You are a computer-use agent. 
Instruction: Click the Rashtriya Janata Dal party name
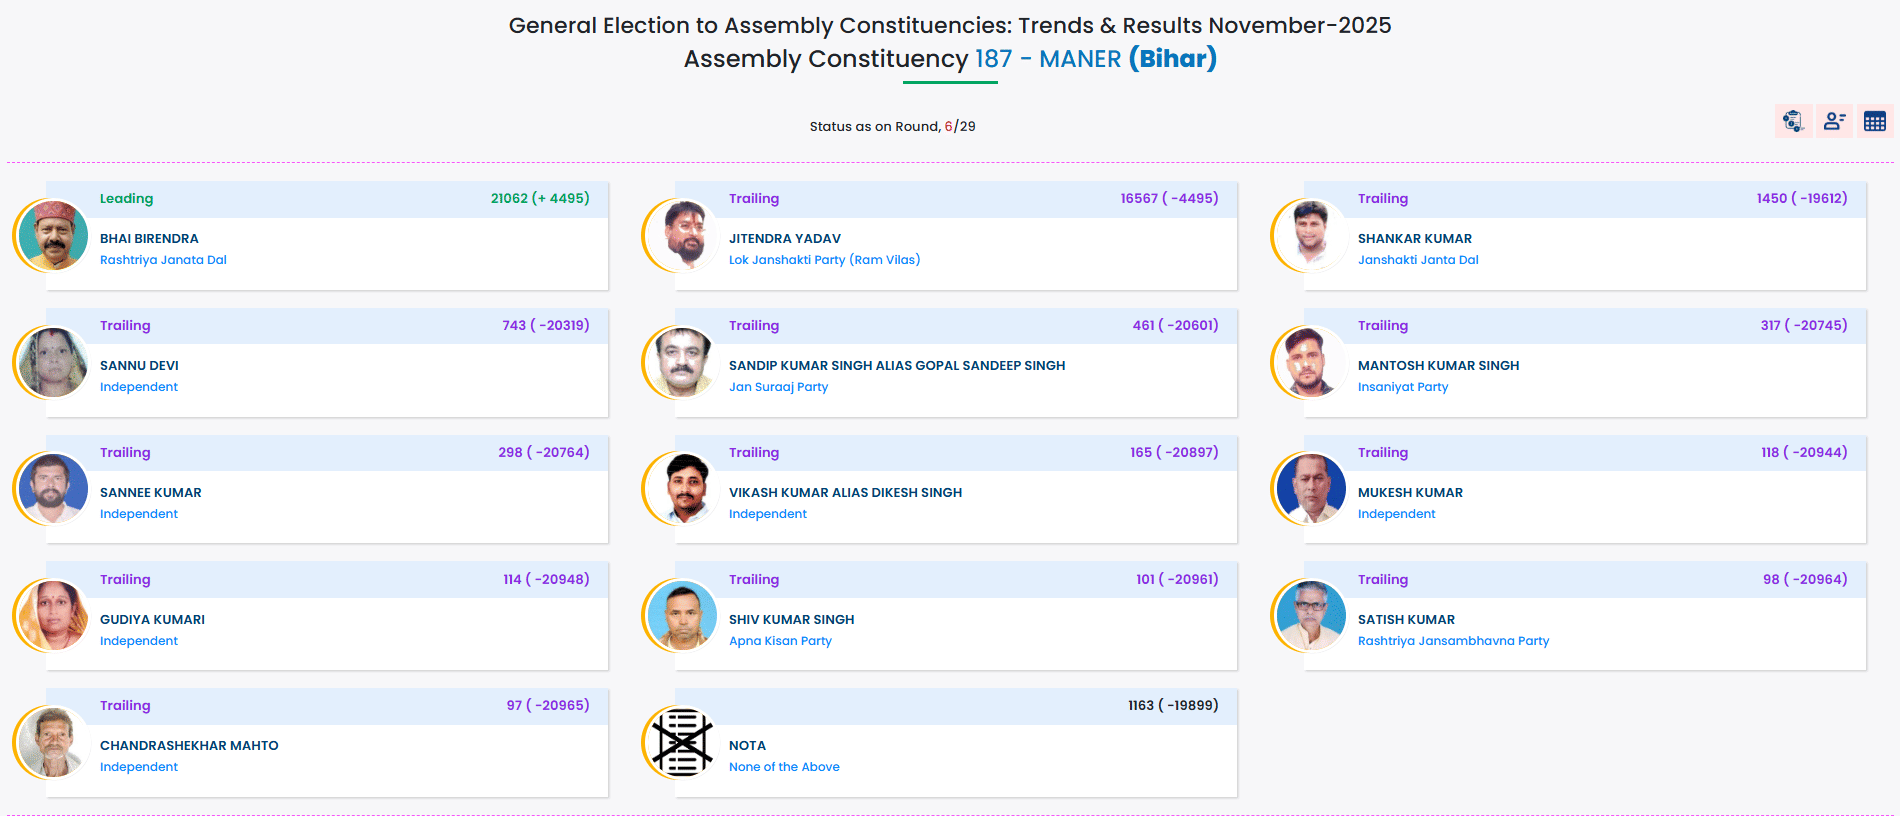(x=163, y=260)
